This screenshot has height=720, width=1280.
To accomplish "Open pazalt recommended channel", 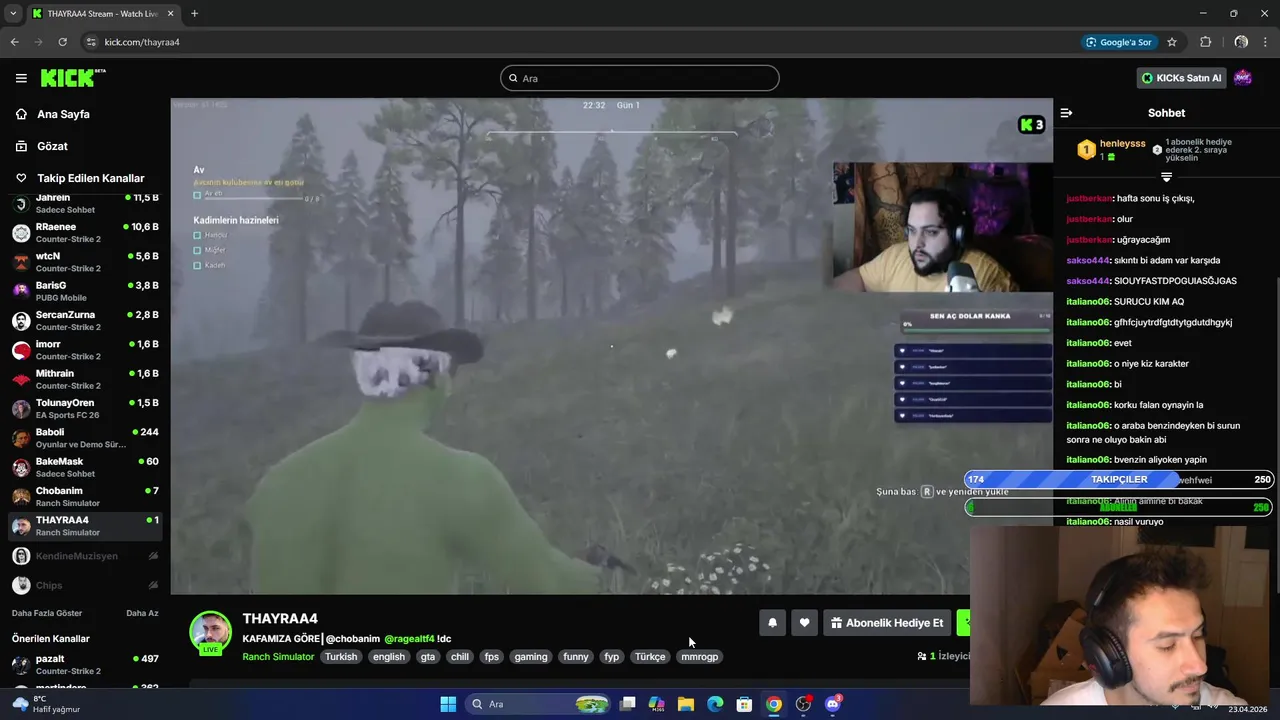I will (84, 664).
